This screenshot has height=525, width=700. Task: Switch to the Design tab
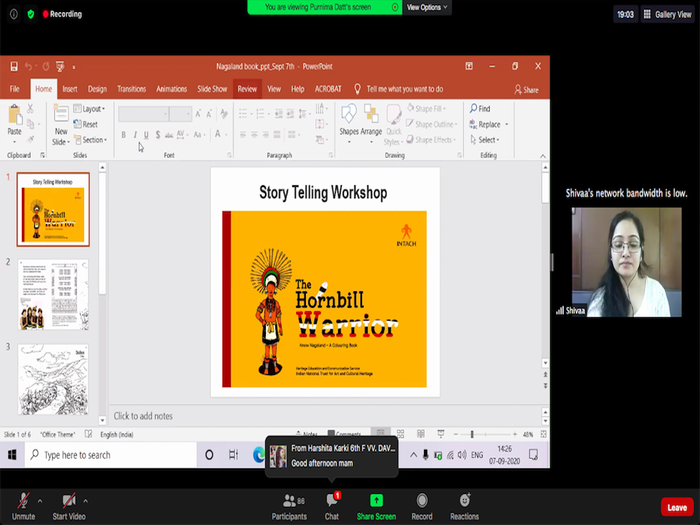(x=97, y=89)
